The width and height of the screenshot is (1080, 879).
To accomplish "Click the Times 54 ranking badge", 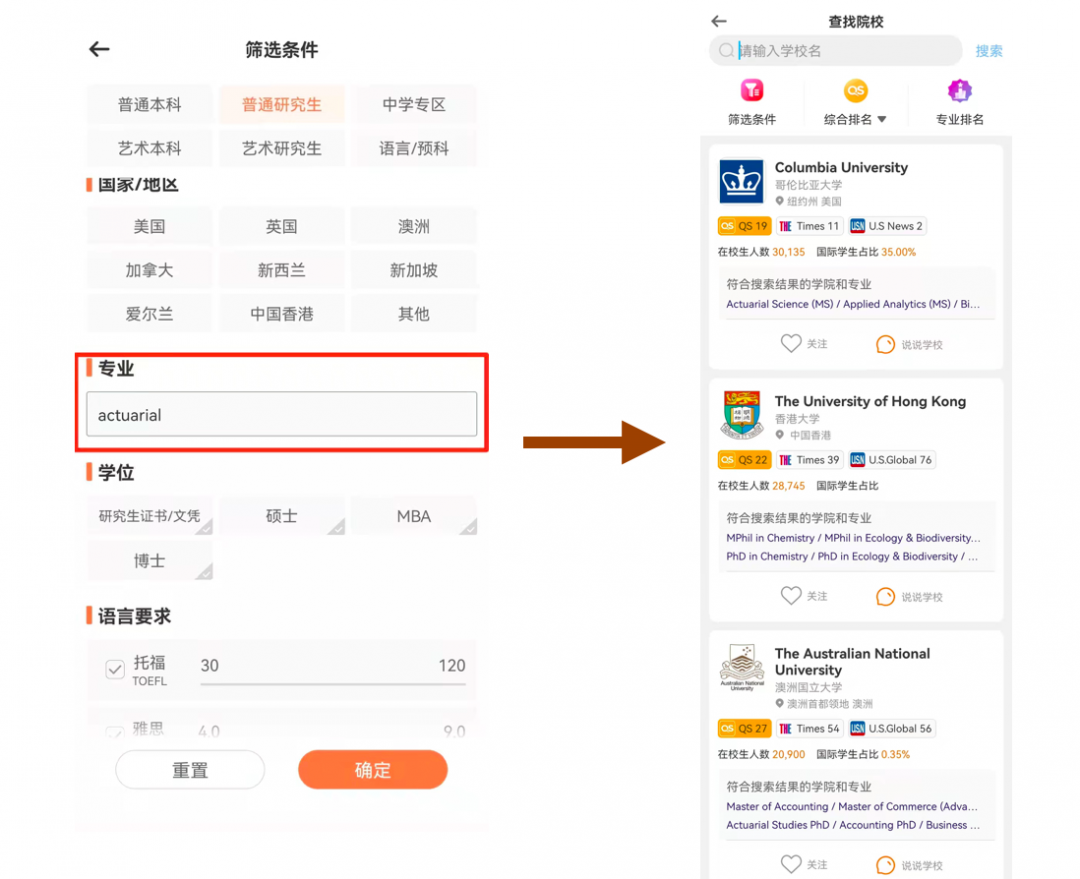I will 809,728.
